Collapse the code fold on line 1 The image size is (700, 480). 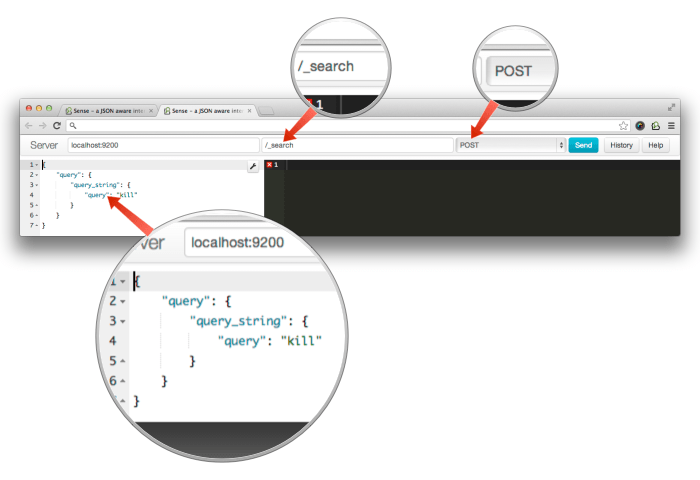[x=37, y=165]
